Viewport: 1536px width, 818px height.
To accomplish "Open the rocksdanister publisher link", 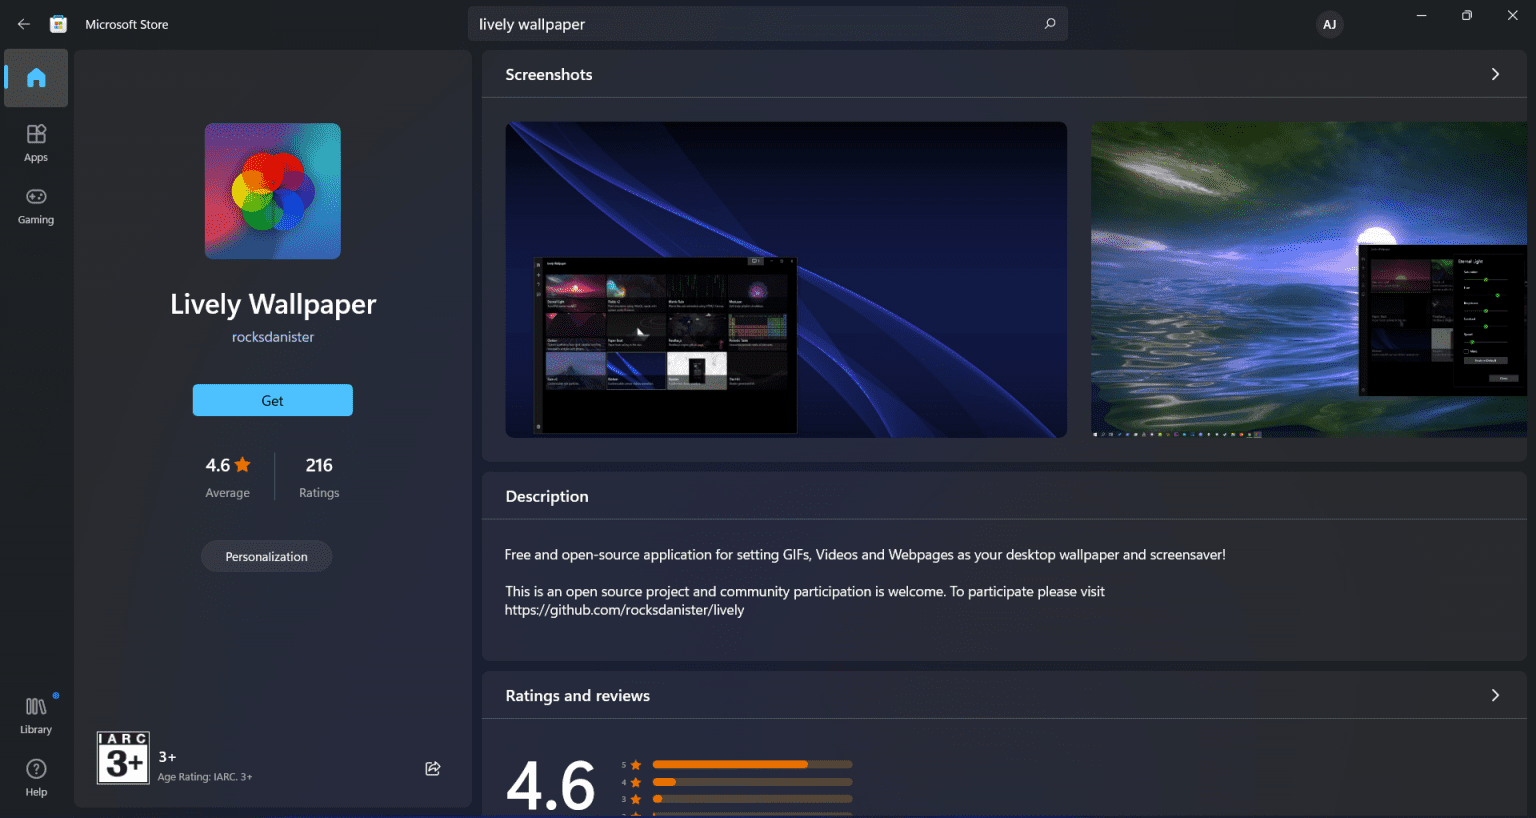I will (x=273, y=337).
